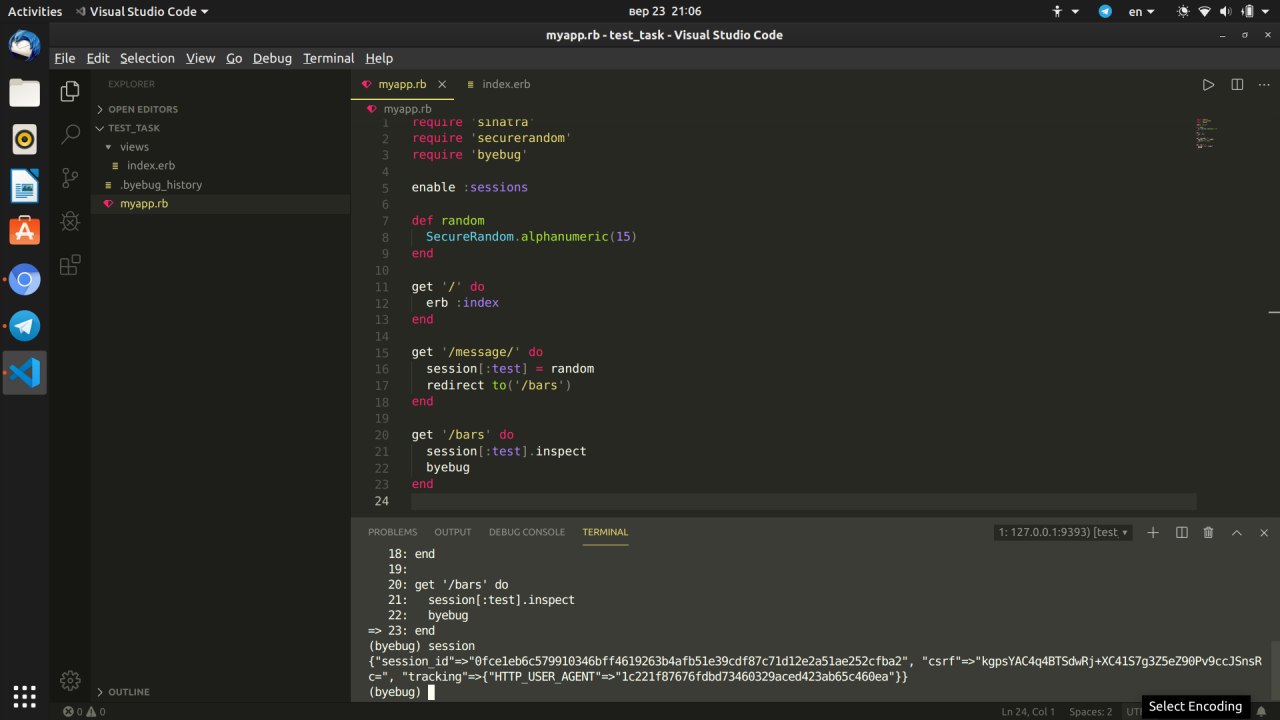Create a new terminal with plus icon

point(1152,532)
